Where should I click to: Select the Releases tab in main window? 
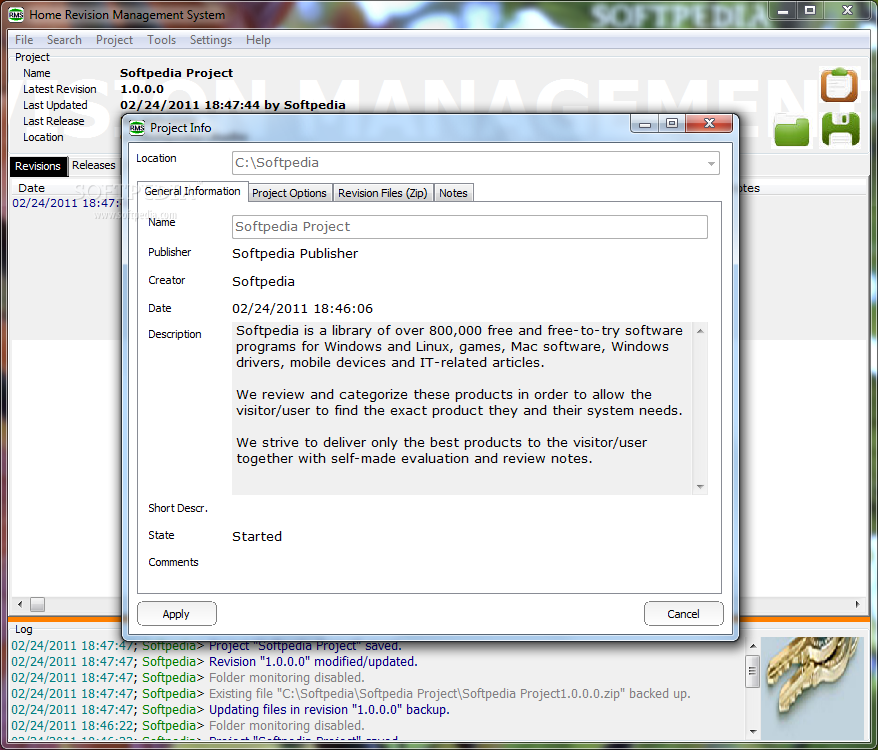[94, 165]
